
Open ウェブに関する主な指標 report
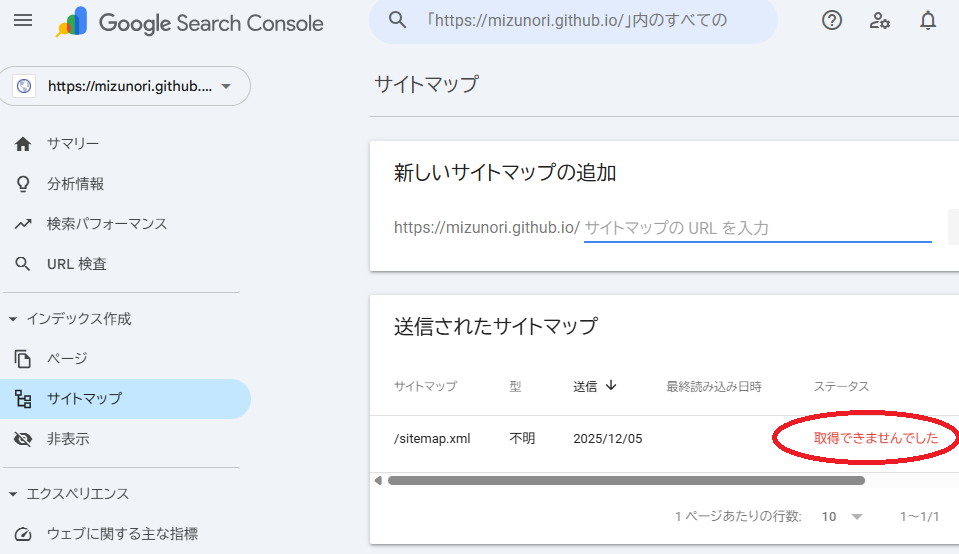(x=122, y=534)
